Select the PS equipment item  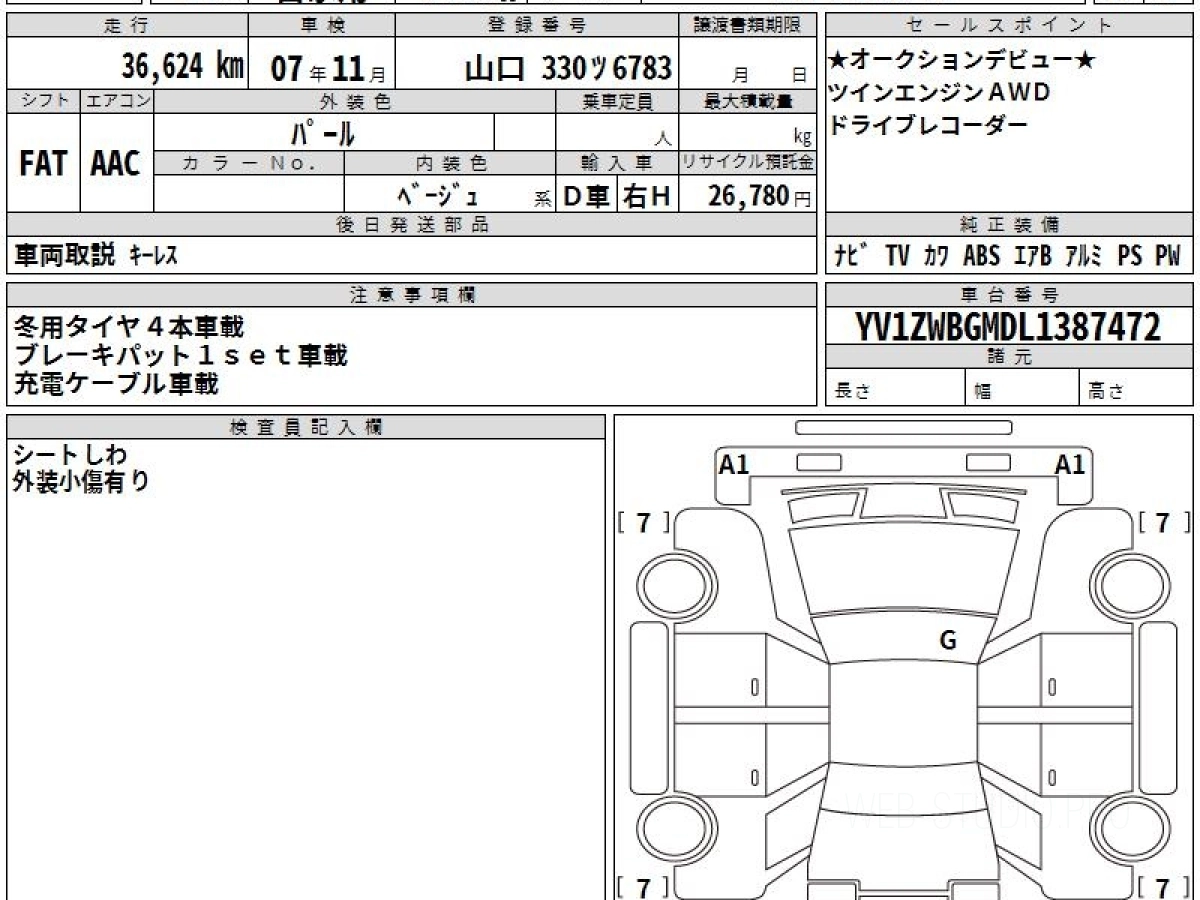[x=1130, y=256]
